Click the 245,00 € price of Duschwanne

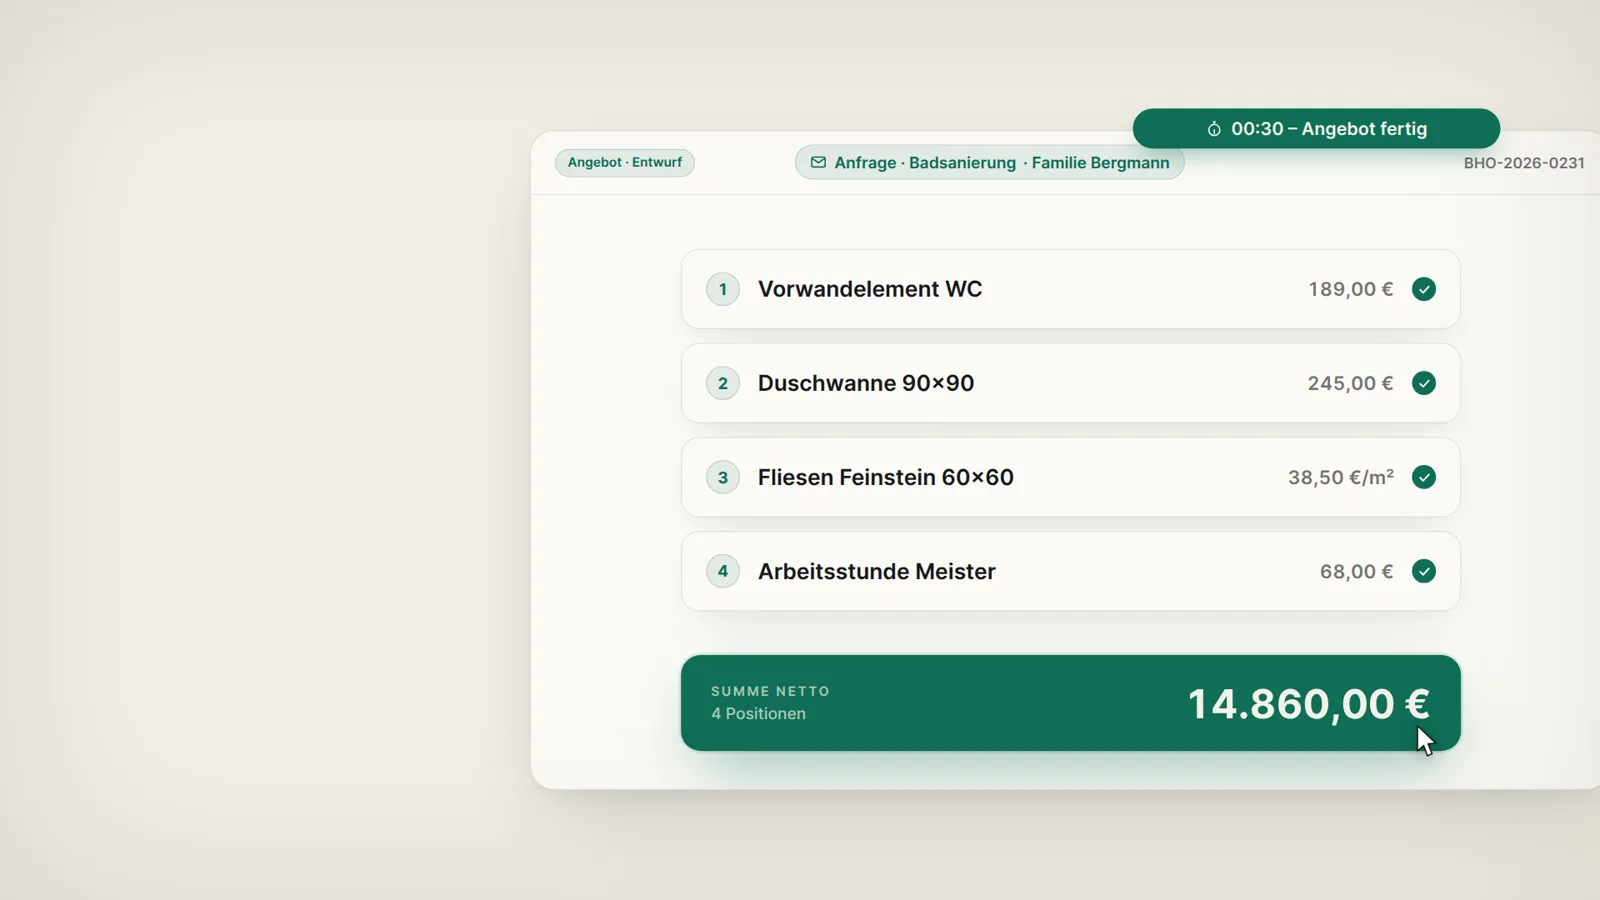point(1350,383)
